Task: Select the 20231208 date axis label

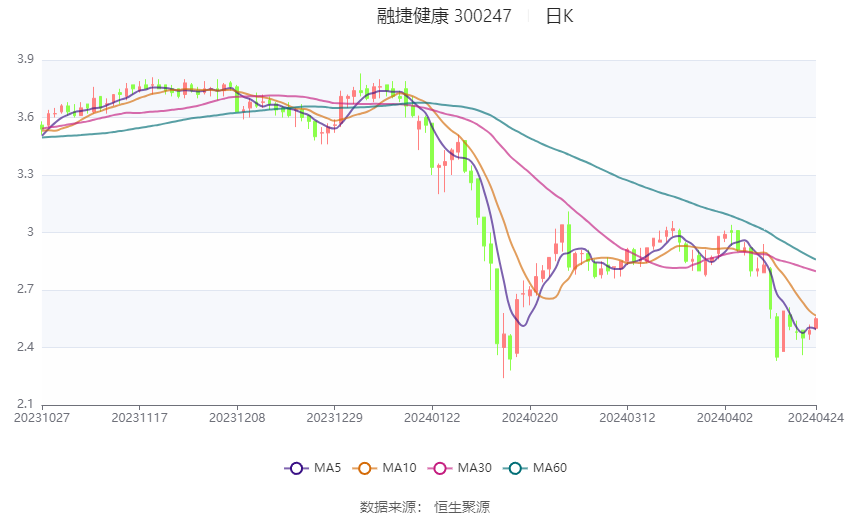Action: tap(237, 418)
